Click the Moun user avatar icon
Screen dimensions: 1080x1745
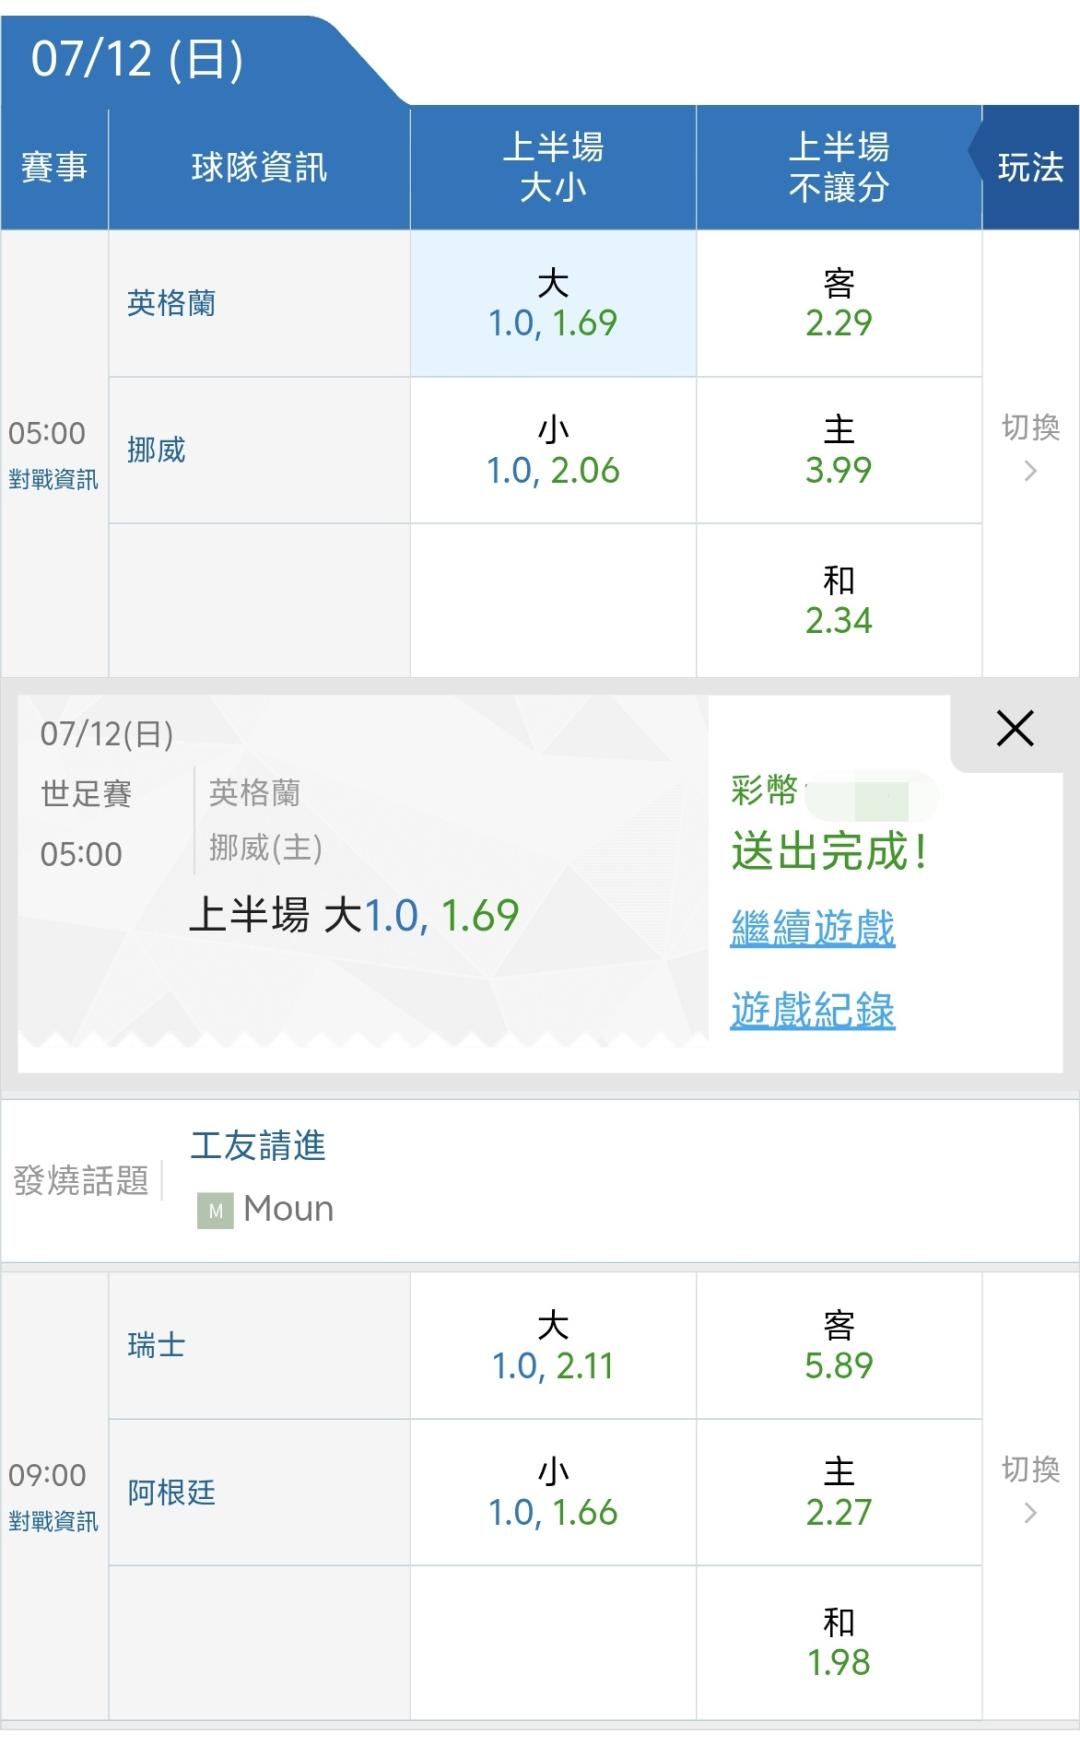tap(215, 1210)
